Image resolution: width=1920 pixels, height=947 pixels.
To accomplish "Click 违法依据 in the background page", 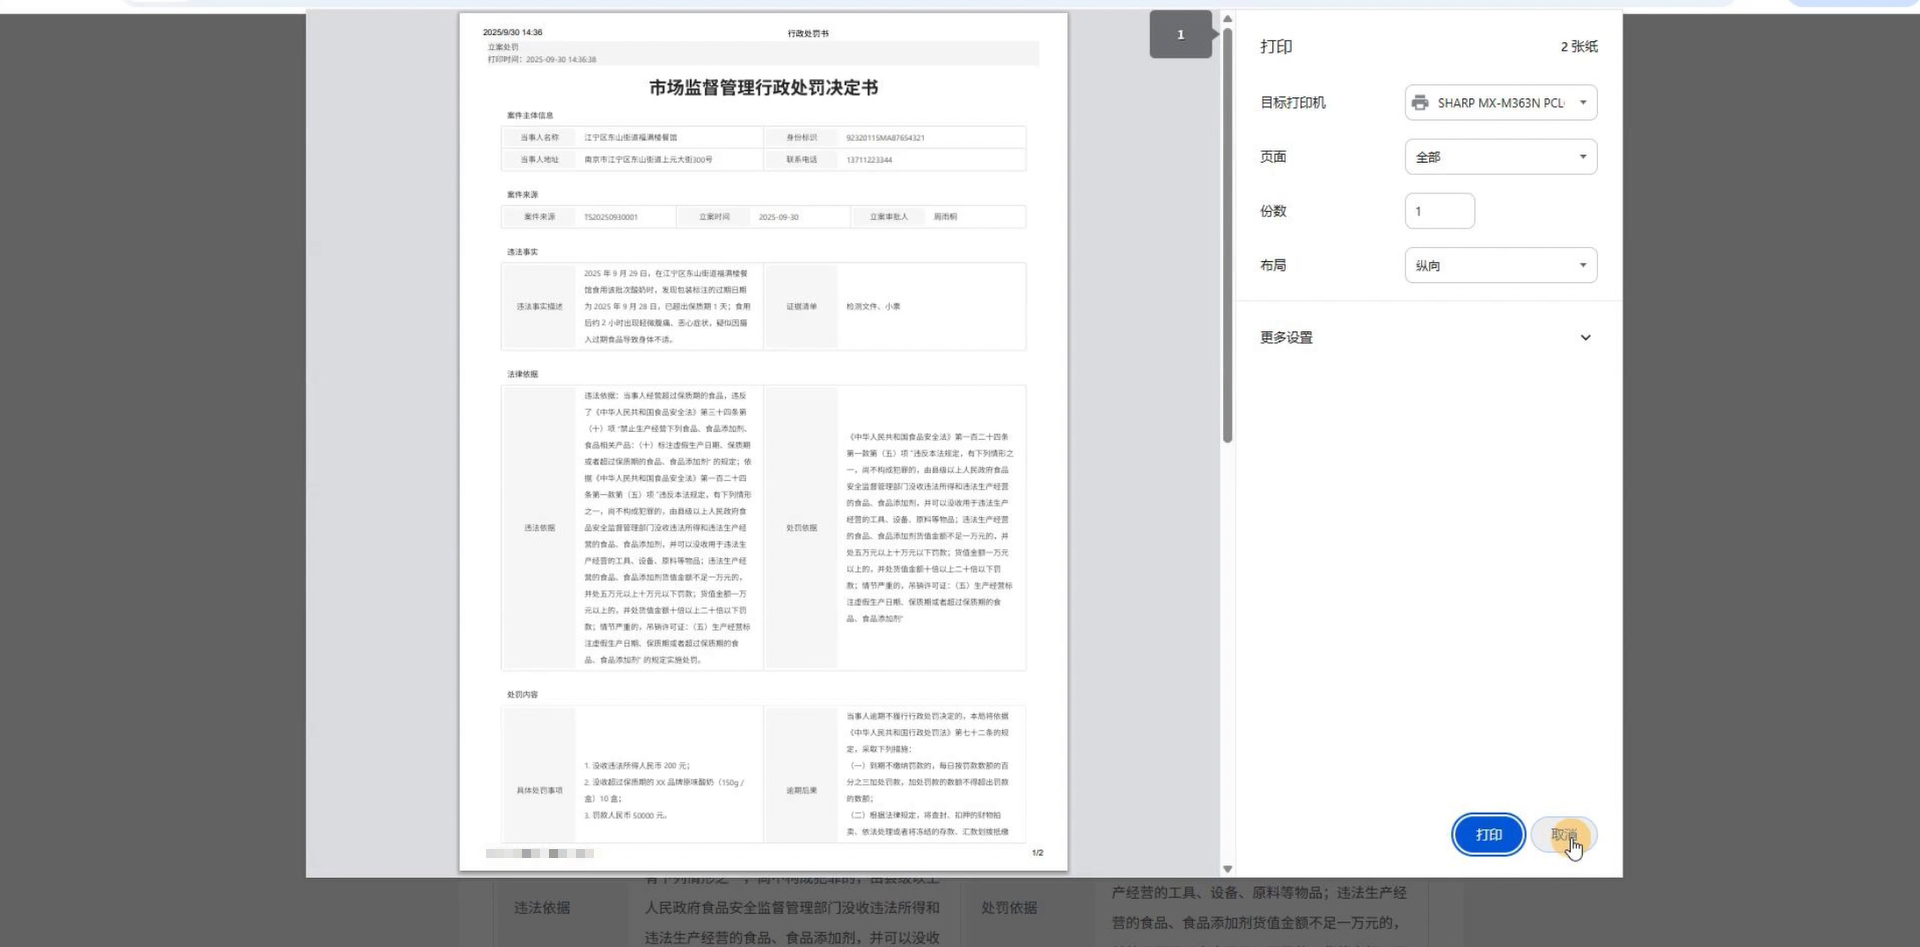I will pos(542,908).
